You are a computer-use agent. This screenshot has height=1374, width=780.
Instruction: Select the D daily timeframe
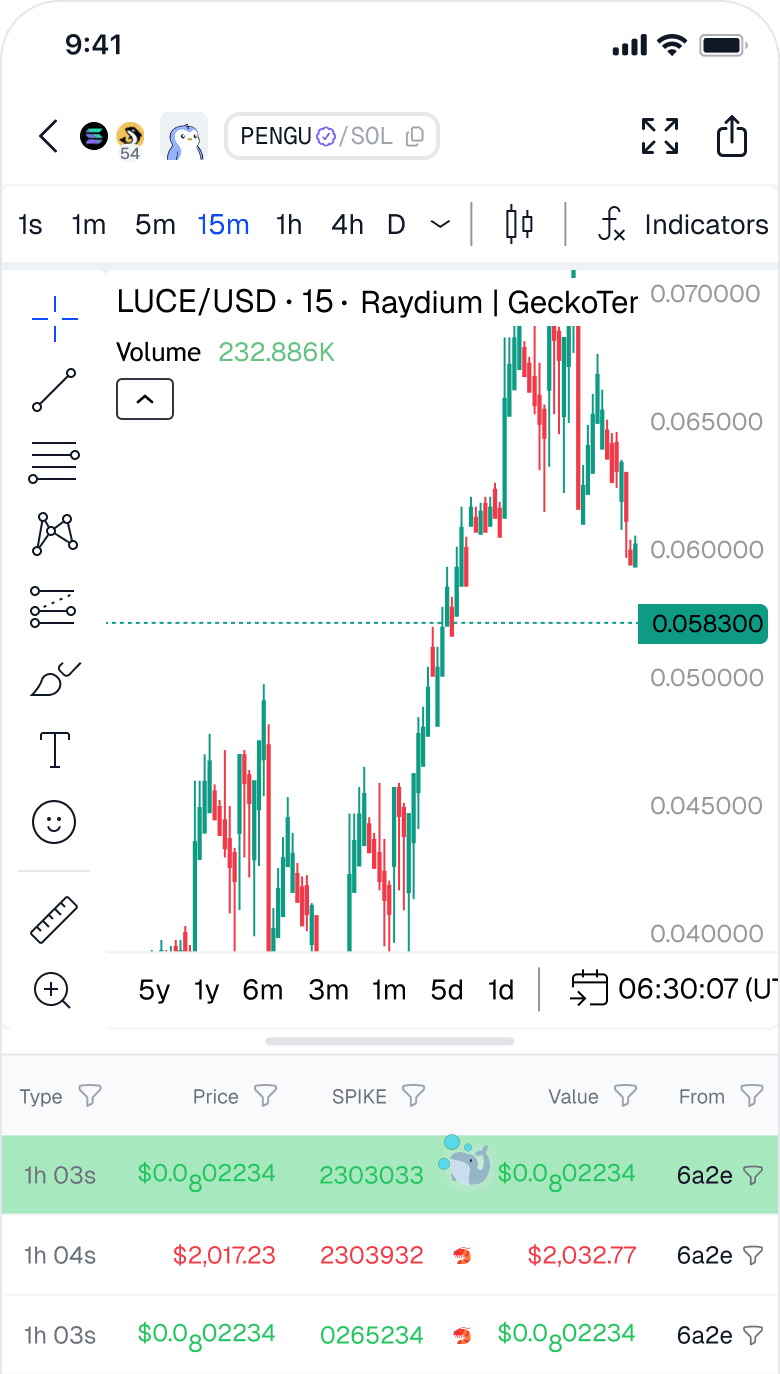396,225
